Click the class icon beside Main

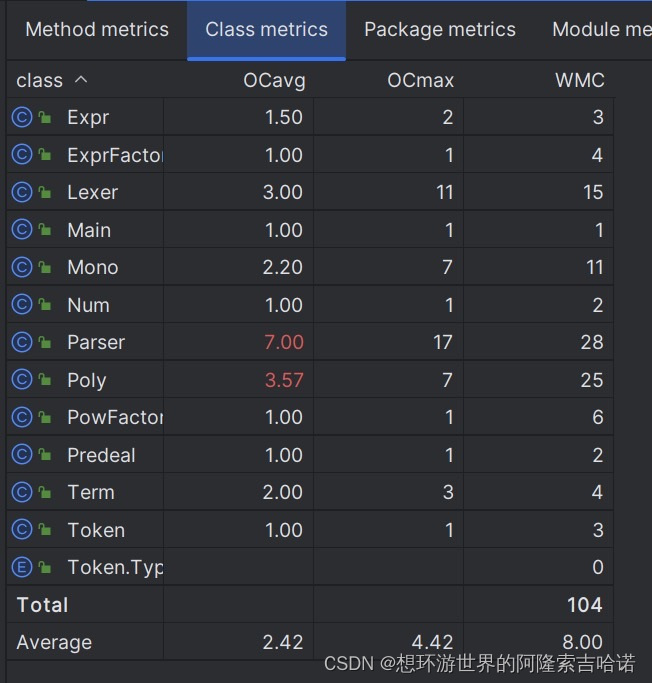22,230
